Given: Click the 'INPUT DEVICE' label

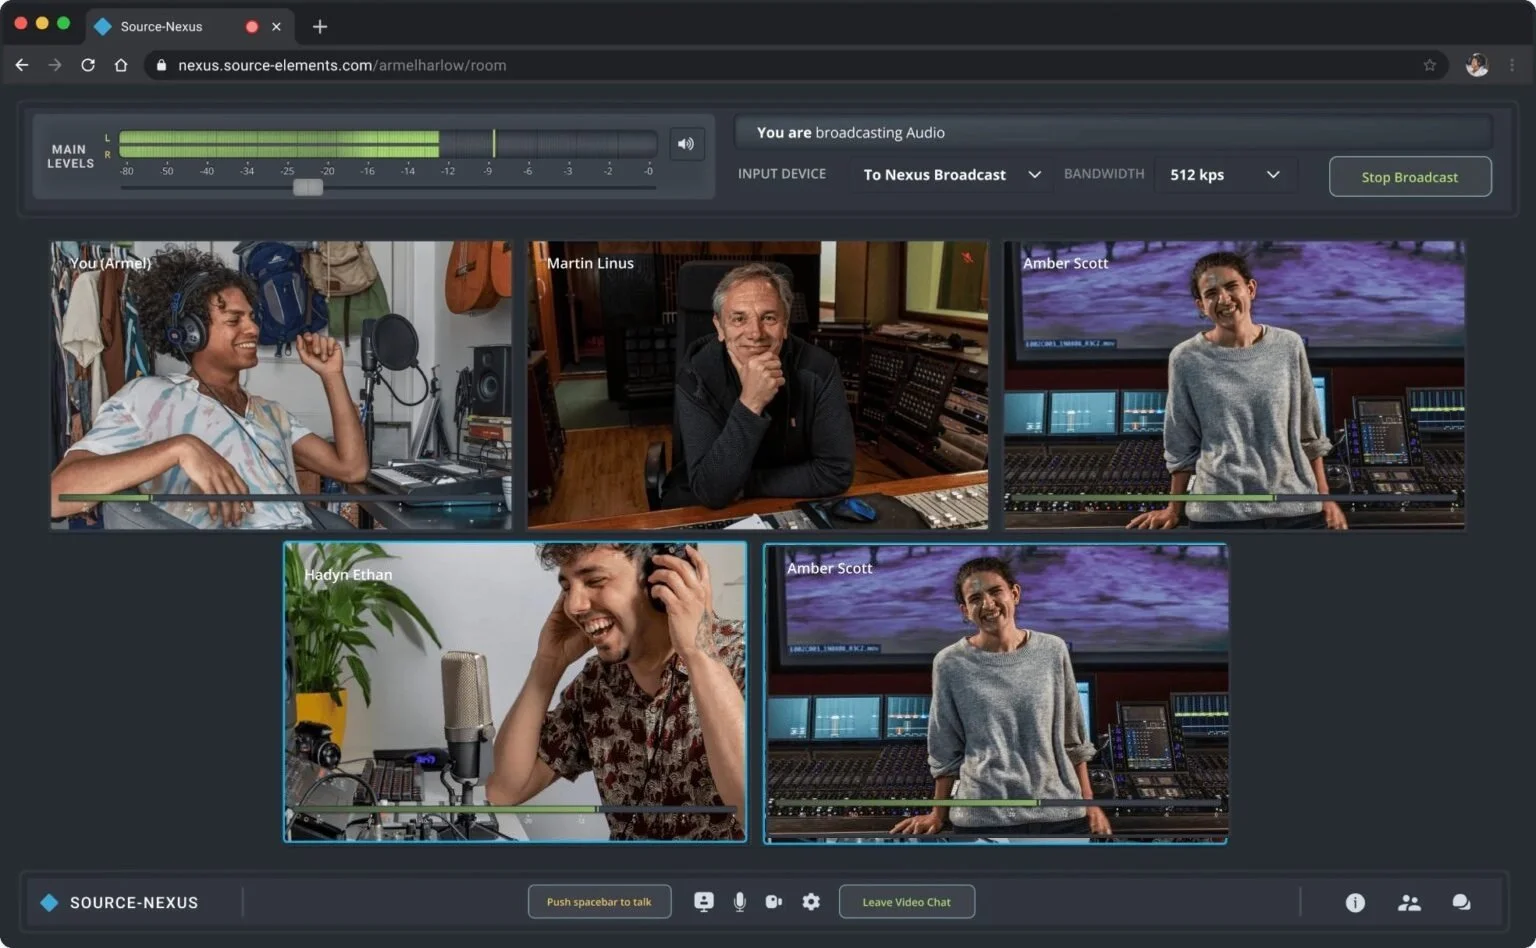Looking at the screenshot, I should pyautogui.click(x=782, y=174).
